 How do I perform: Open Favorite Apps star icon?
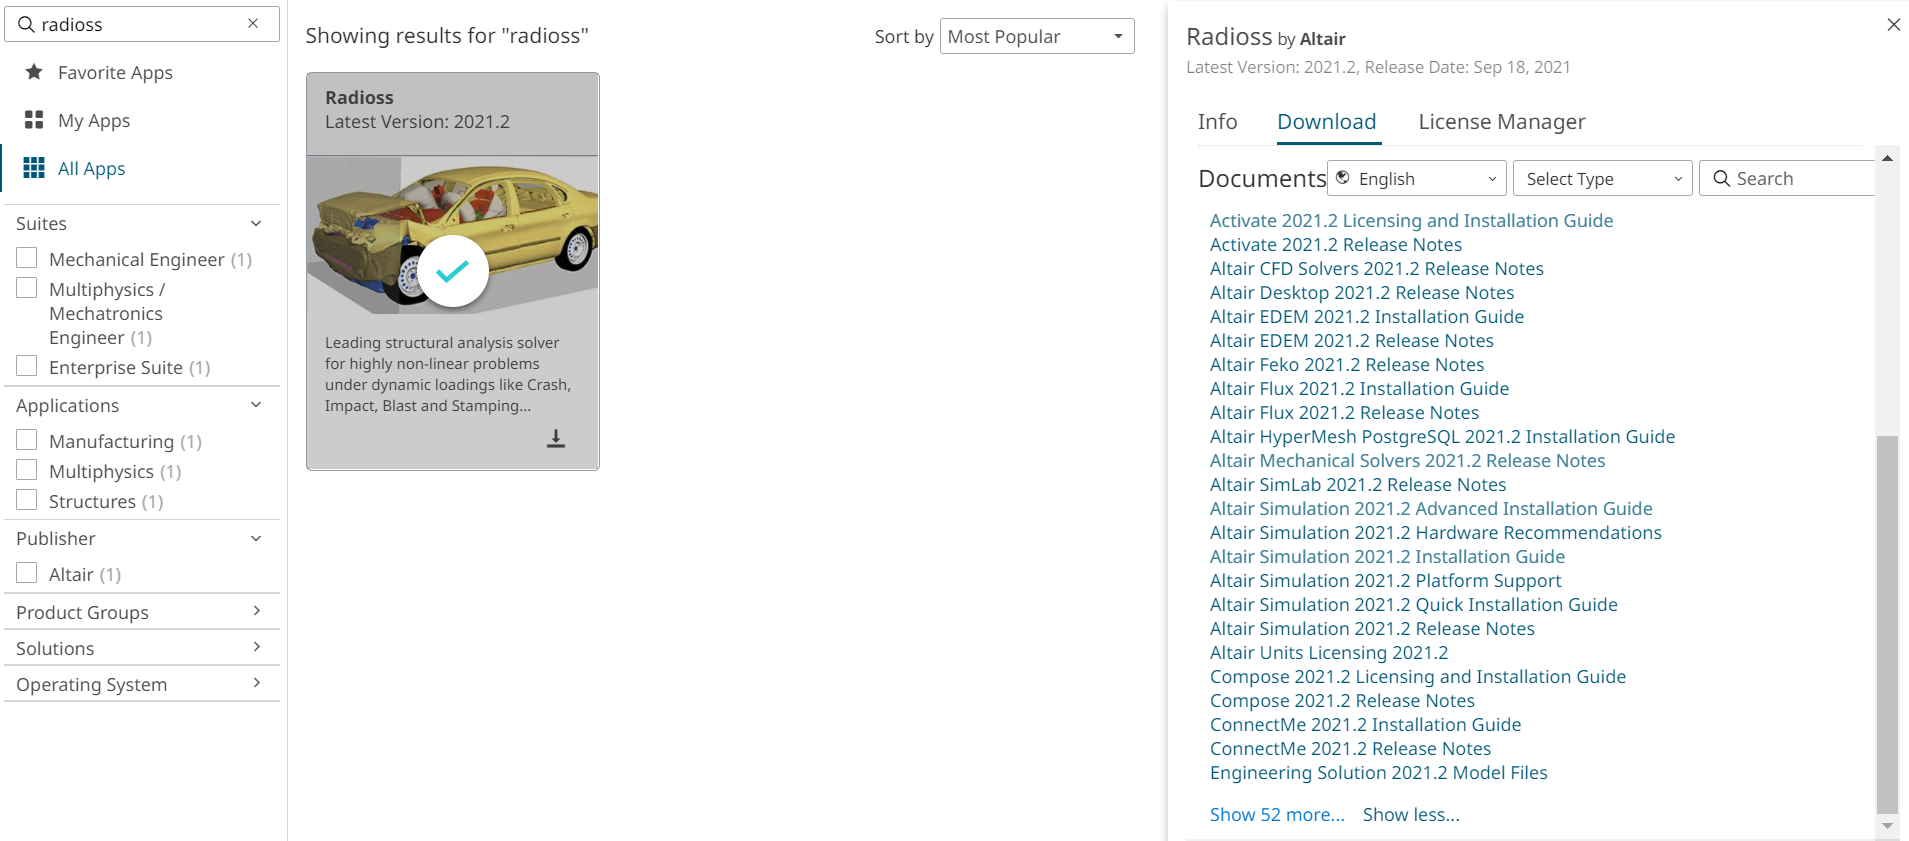click(x=34, y=72)
